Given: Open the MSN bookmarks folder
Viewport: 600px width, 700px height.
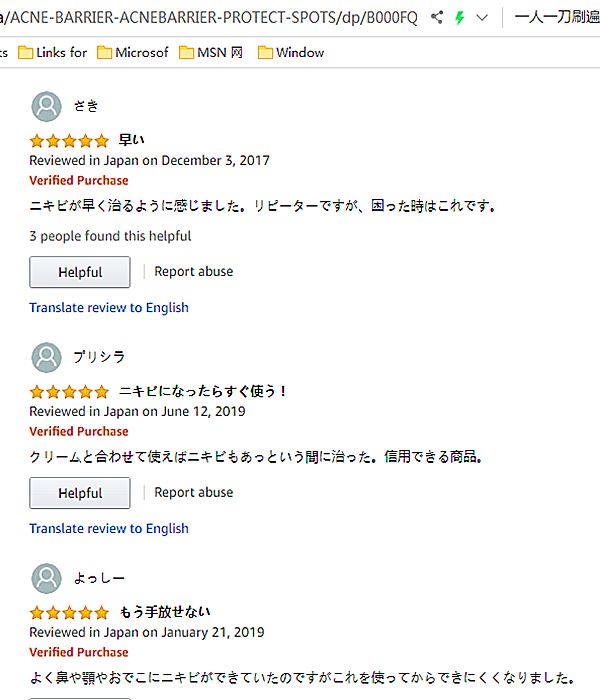Looking at the screenshot, I should [211, 52].
